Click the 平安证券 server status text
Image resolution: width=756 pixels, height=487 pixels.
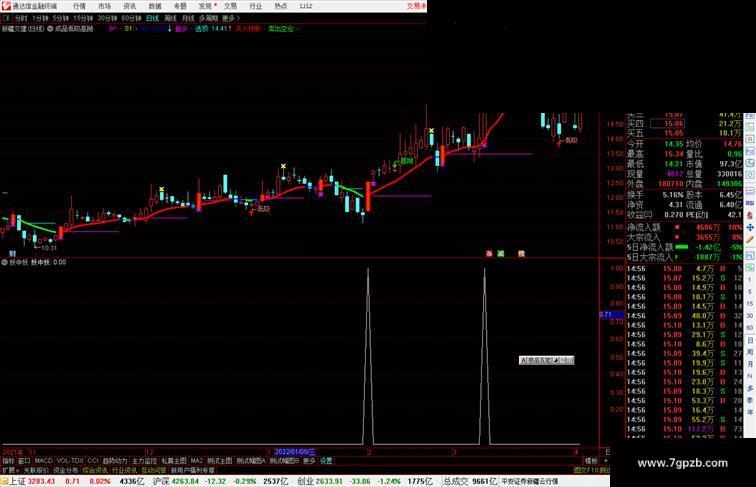point(529,481)
